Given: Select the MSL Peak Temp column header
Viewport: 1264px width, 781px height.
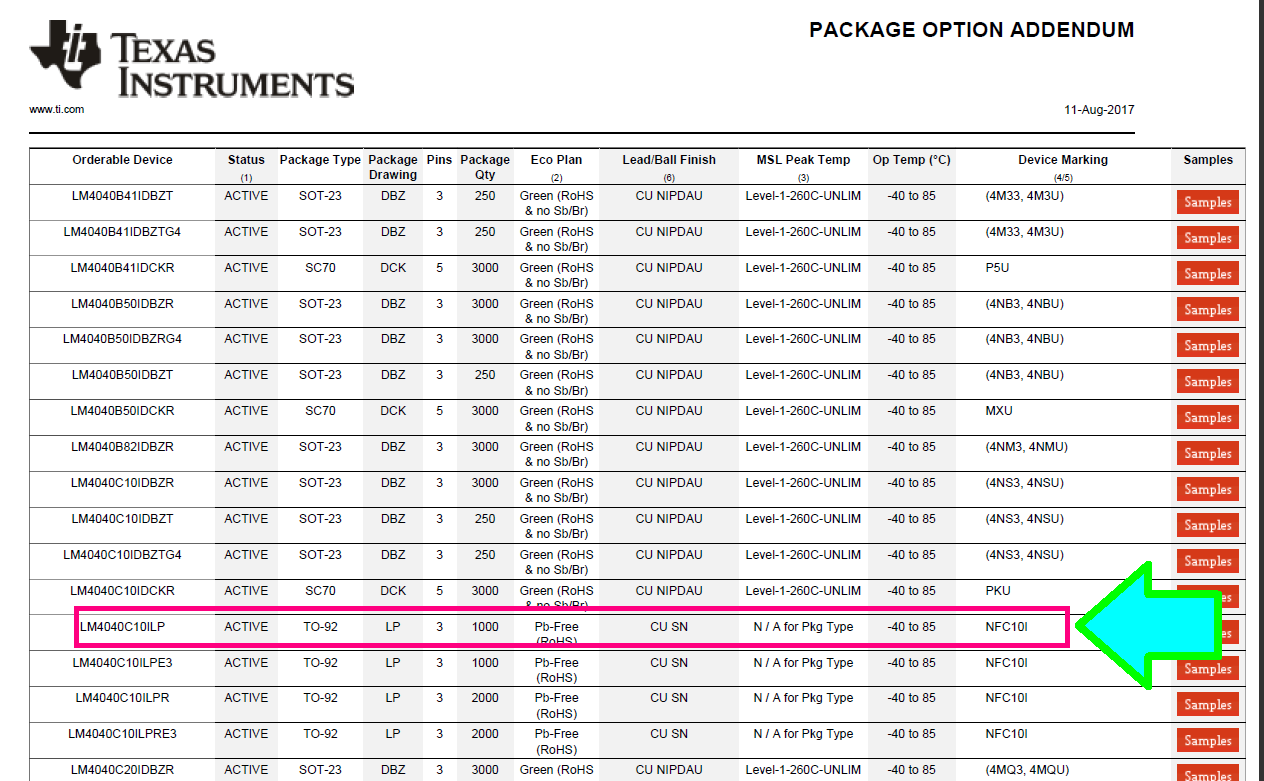Looking at the screenshot, I should (x=803, y=160).
